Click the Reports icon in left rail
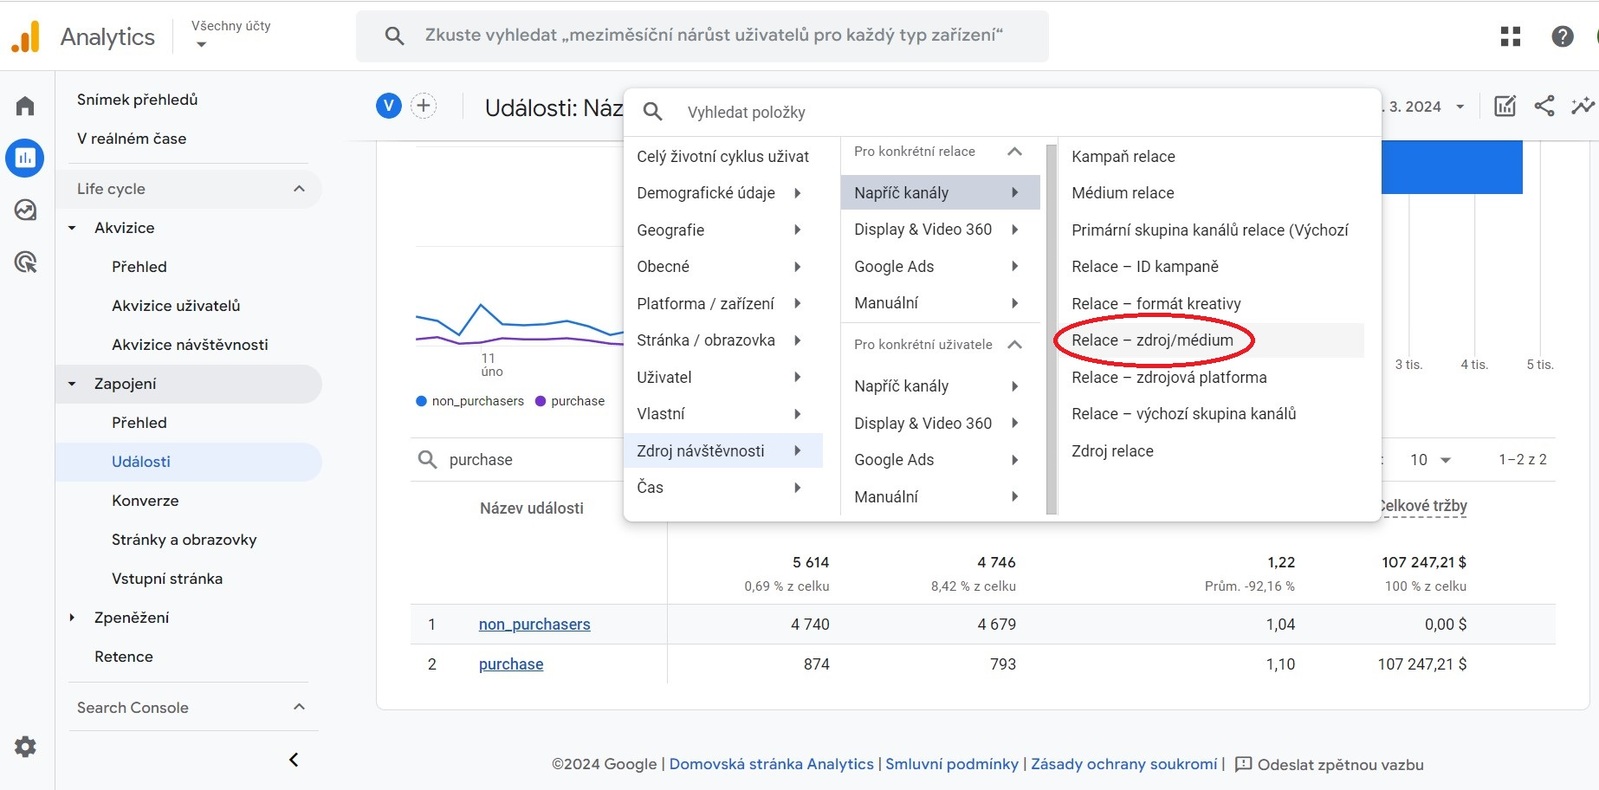The image size is (1599, 790). 25,158
